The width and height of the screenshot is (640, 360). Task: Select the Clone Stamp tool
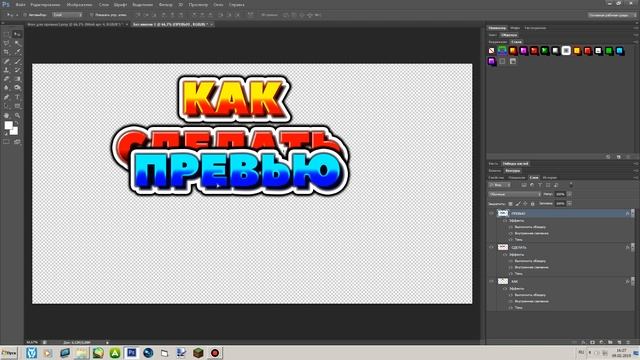[x=7, y=70]
